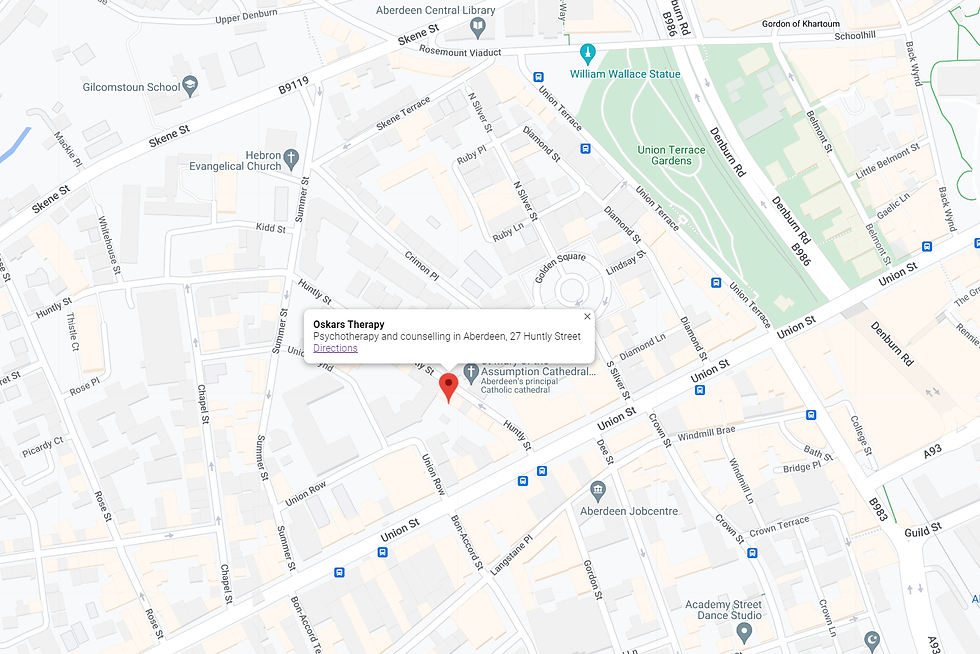Click the red Oskars Therapy location pin
The height and width of the screenshot is (654, 980).
[449, 388]
